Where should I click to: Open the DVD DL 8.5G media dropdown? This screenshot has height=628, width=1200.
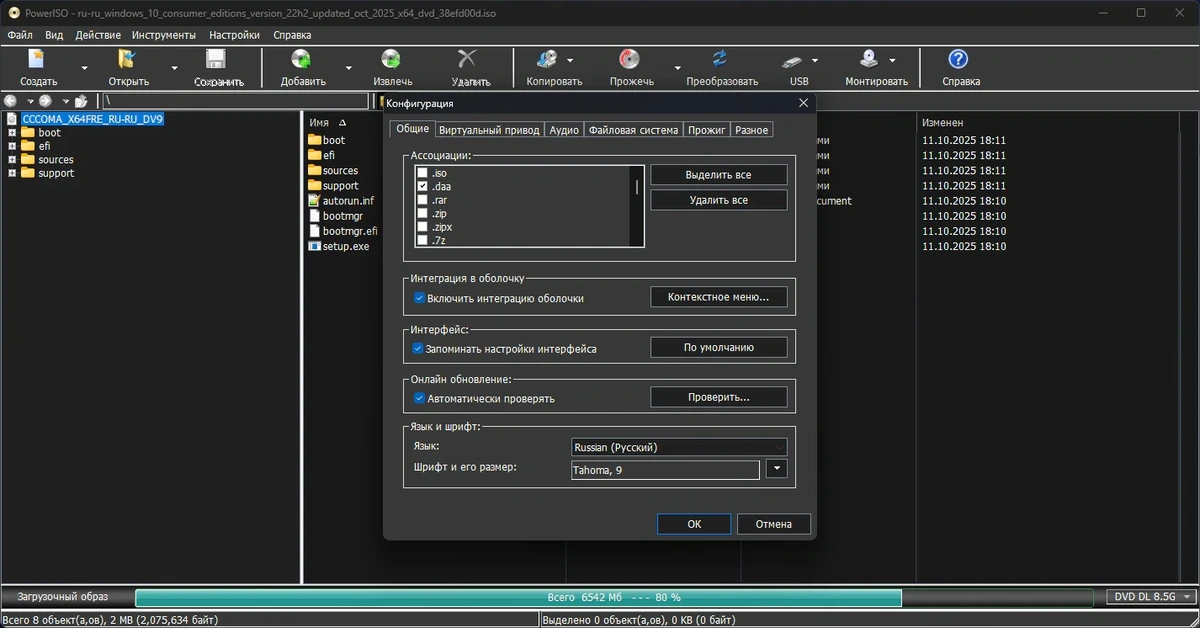1152,597
